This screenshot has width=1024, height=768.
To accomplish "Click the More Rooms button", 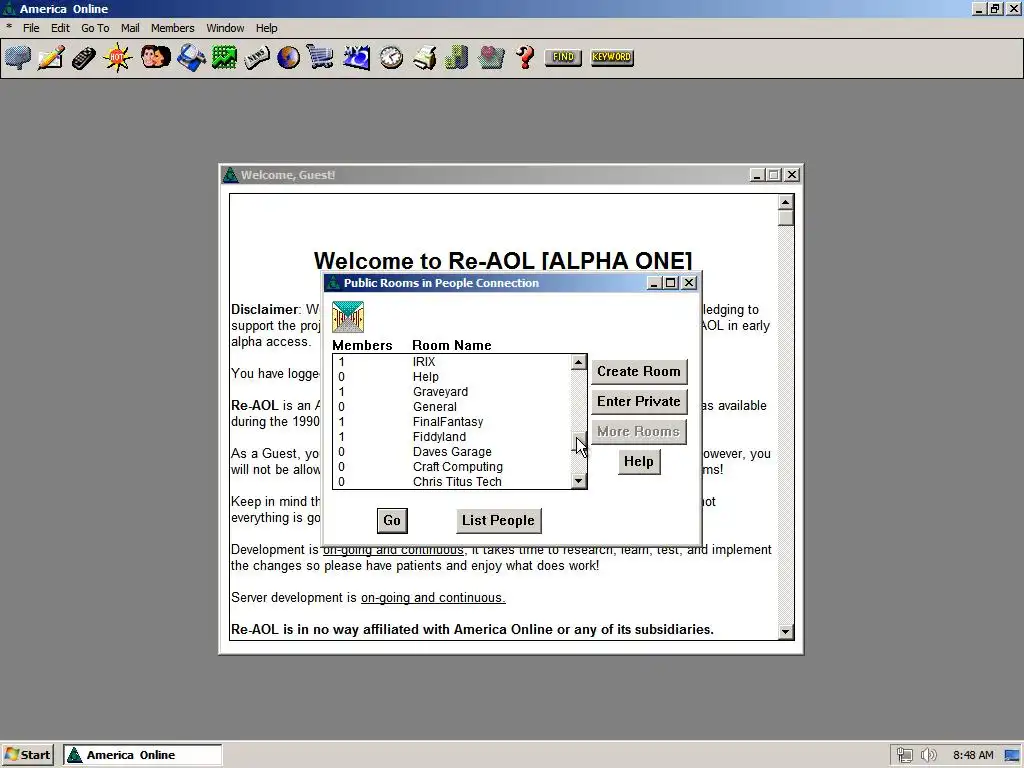I will pos(639,432).
